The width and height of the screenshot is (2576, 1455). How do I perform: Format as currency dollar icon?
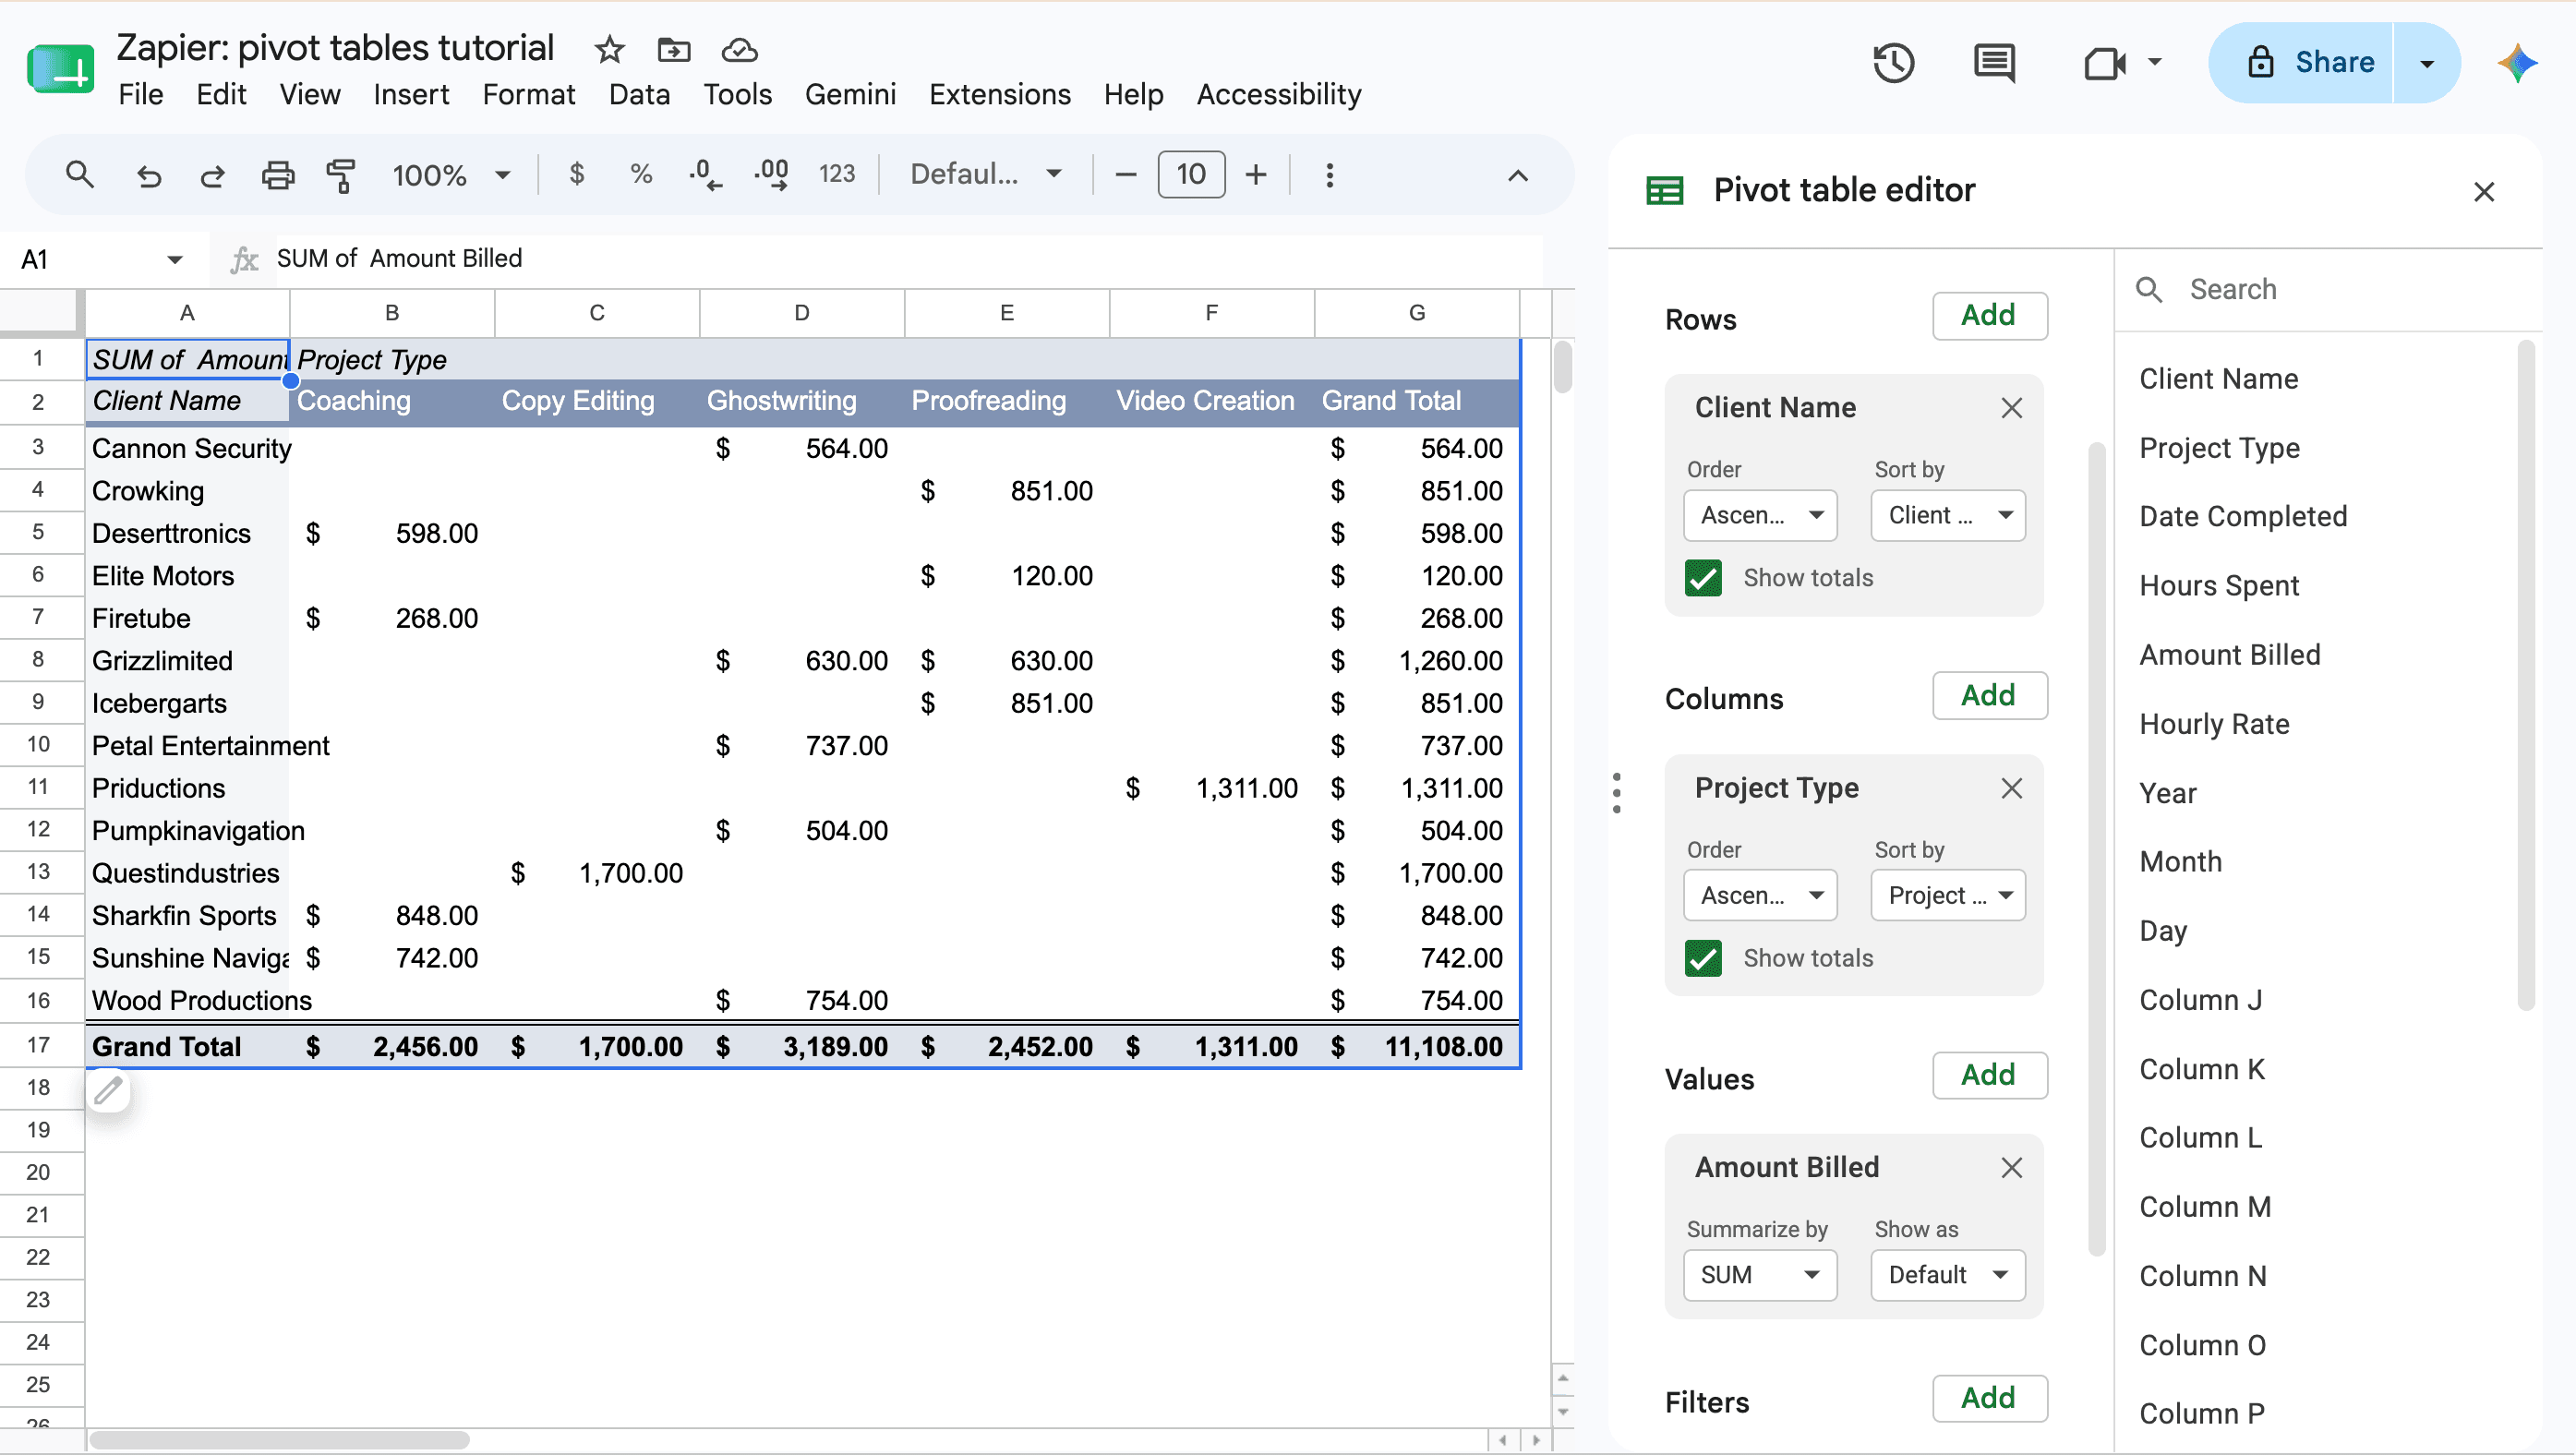[x=576, y=175]
